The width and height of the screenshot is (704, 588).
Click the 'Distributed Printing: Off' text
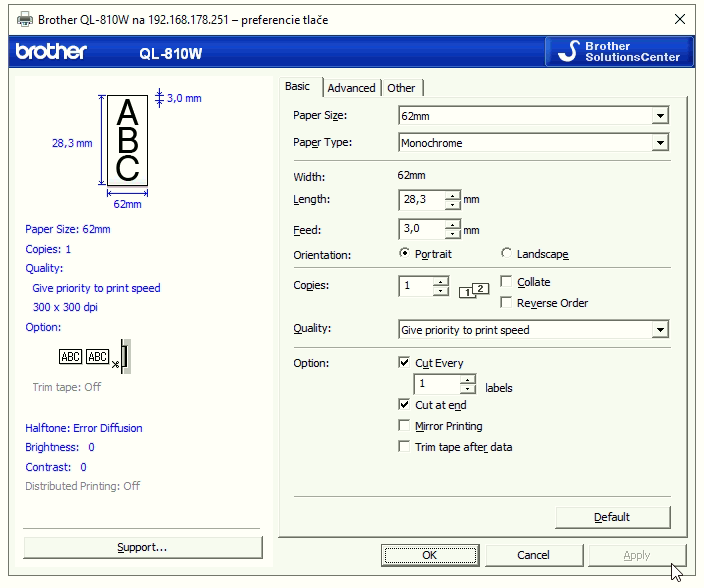tap(83, 486)
